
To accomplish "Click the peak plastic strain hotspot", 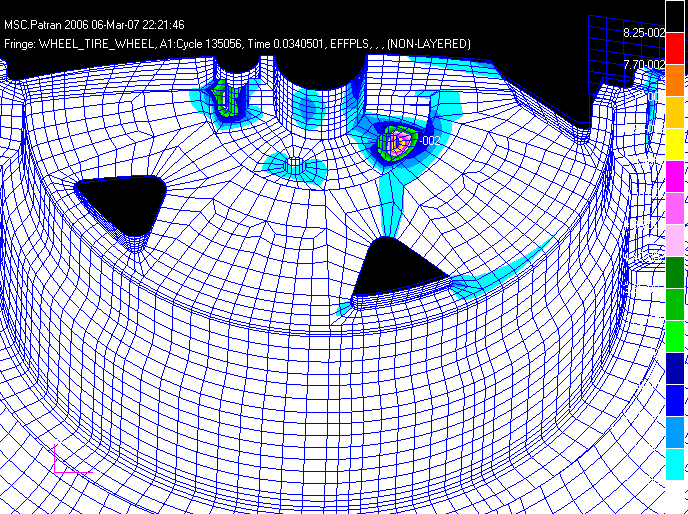I will point(400,142).
